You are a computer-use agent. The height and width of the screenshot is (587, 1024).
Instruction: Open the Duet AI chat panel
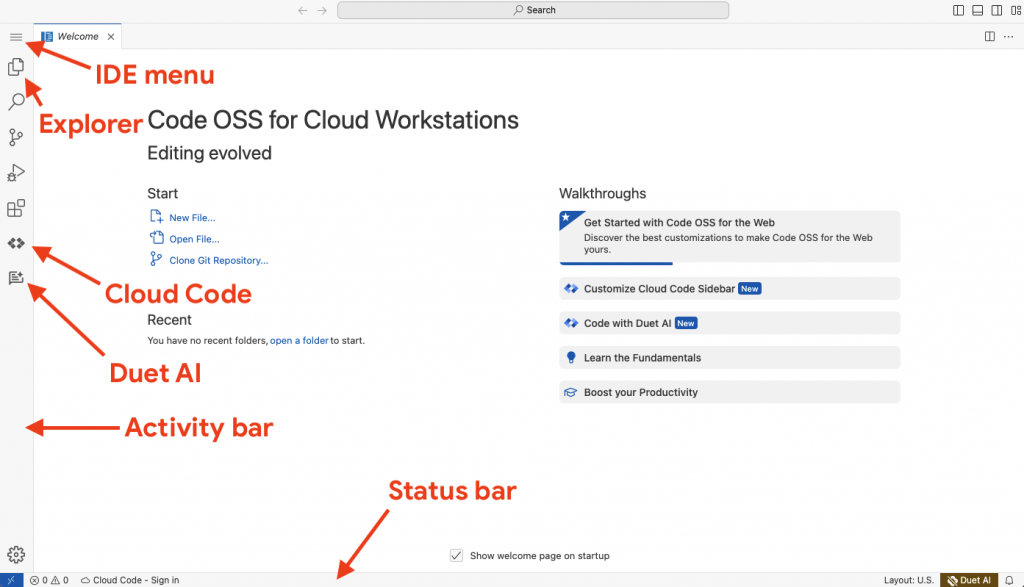point(16,278)
